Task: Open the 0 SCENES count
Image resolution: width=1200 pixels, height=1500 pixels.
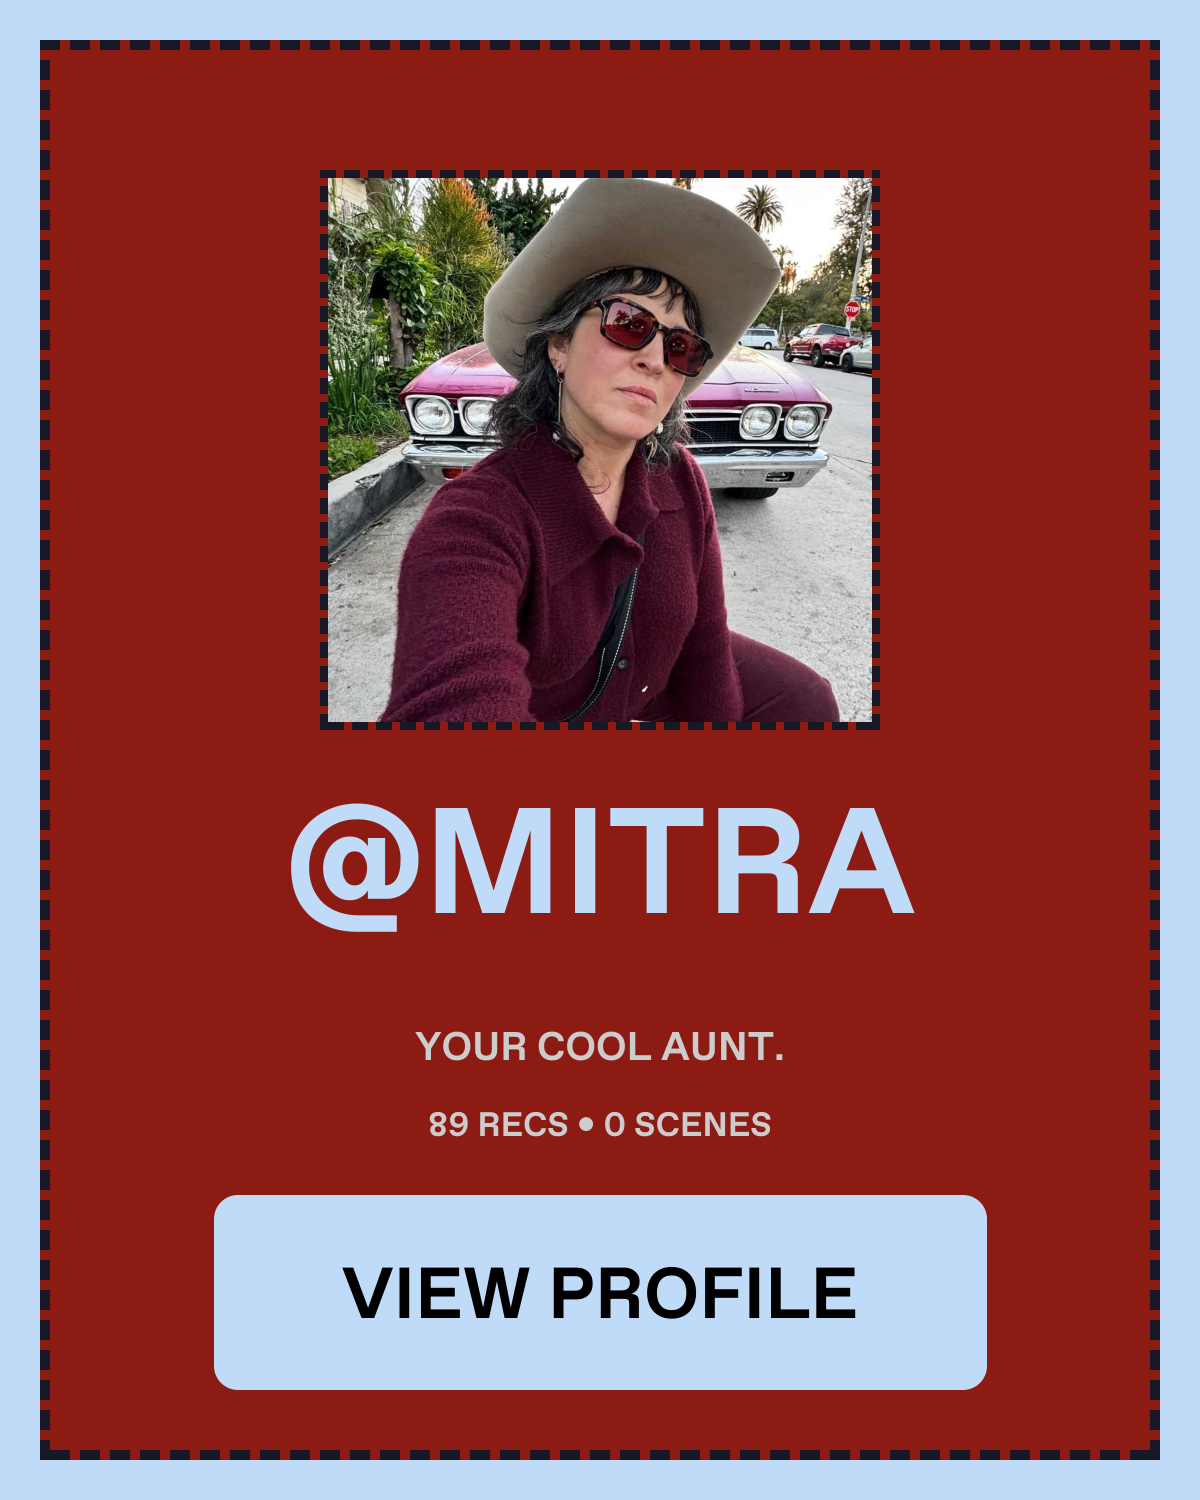Action: (688, 1124)
